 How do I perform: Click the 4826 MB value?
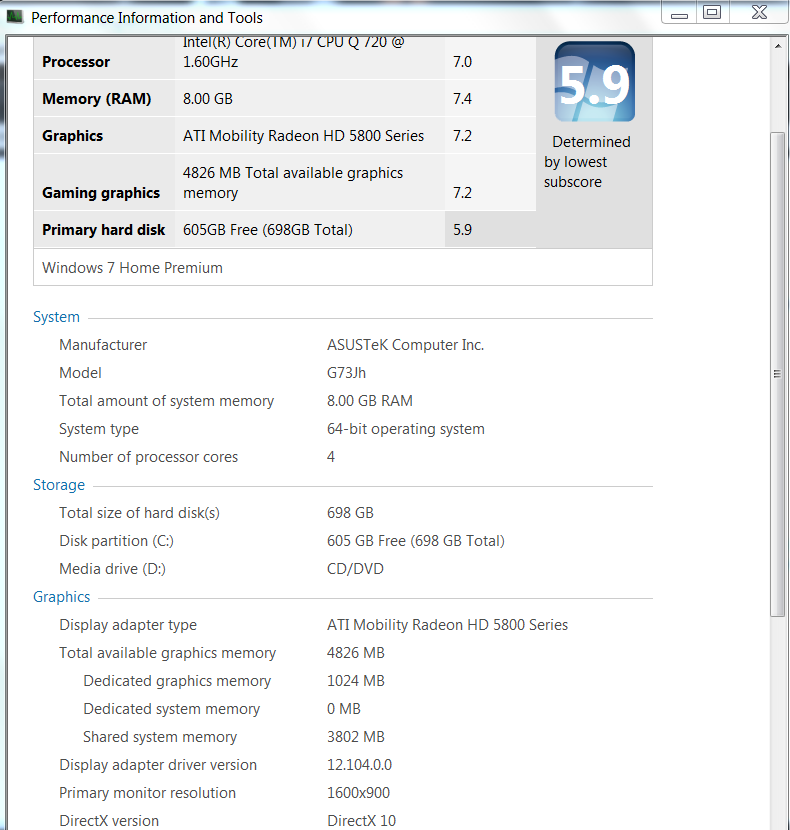355,653
